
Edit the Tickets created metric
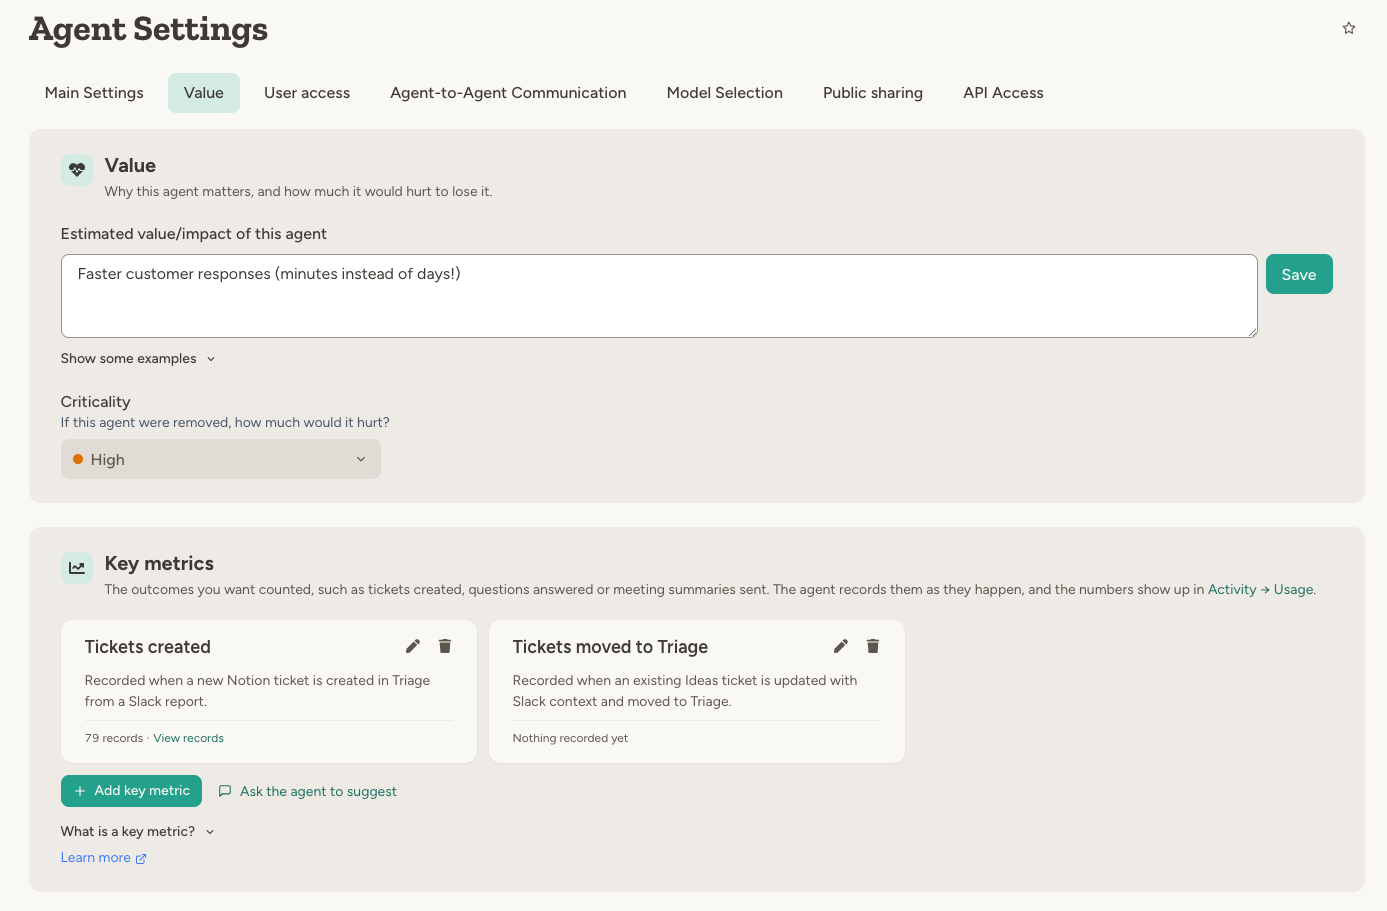coord(413,646)
